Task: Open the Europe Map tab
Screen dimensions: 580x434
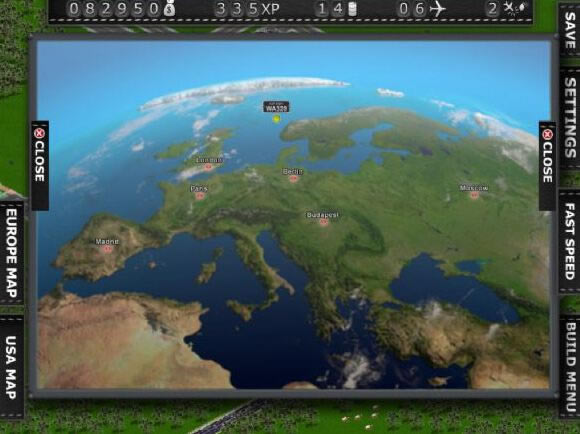Action: (x=11, y=253)
